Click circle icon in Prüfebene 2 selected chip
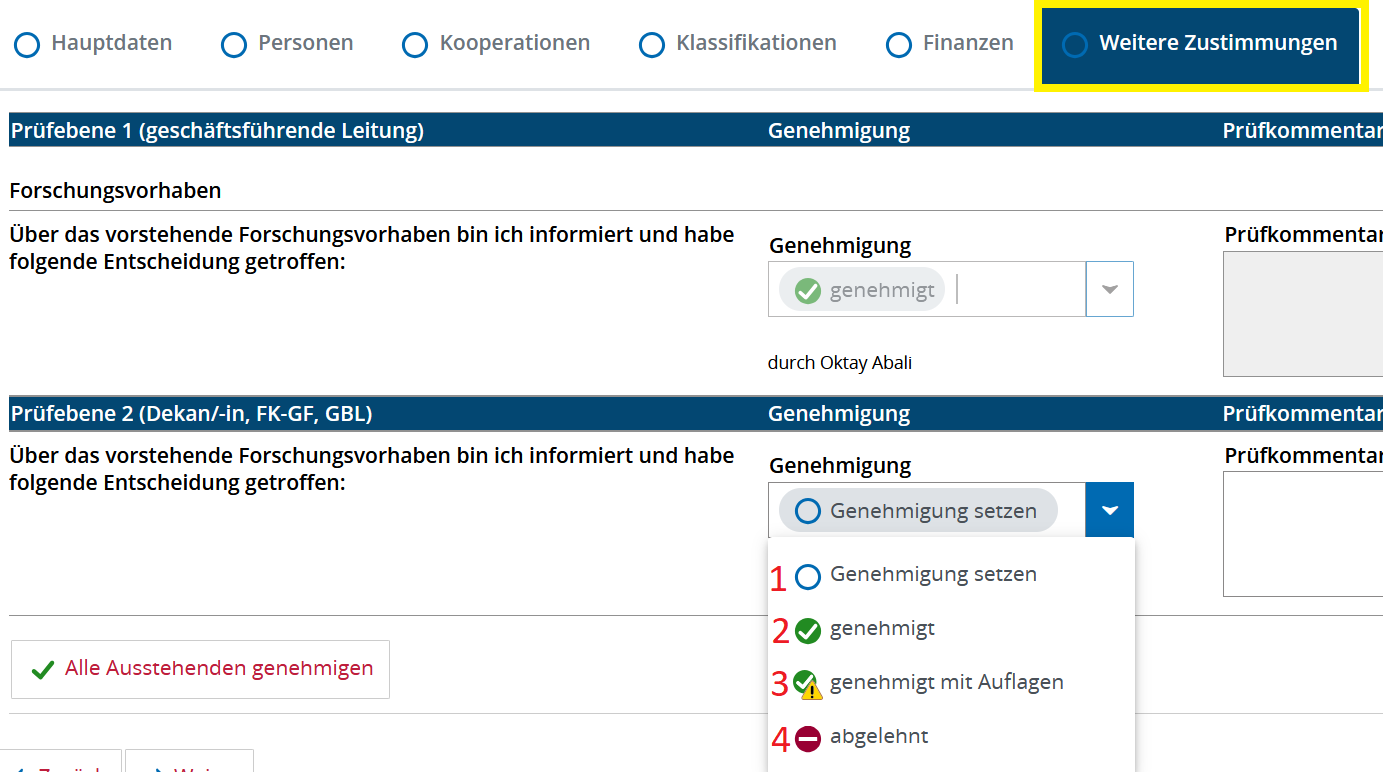The image size is (1383, 772). pyautogui.click(x=807, y=511)
